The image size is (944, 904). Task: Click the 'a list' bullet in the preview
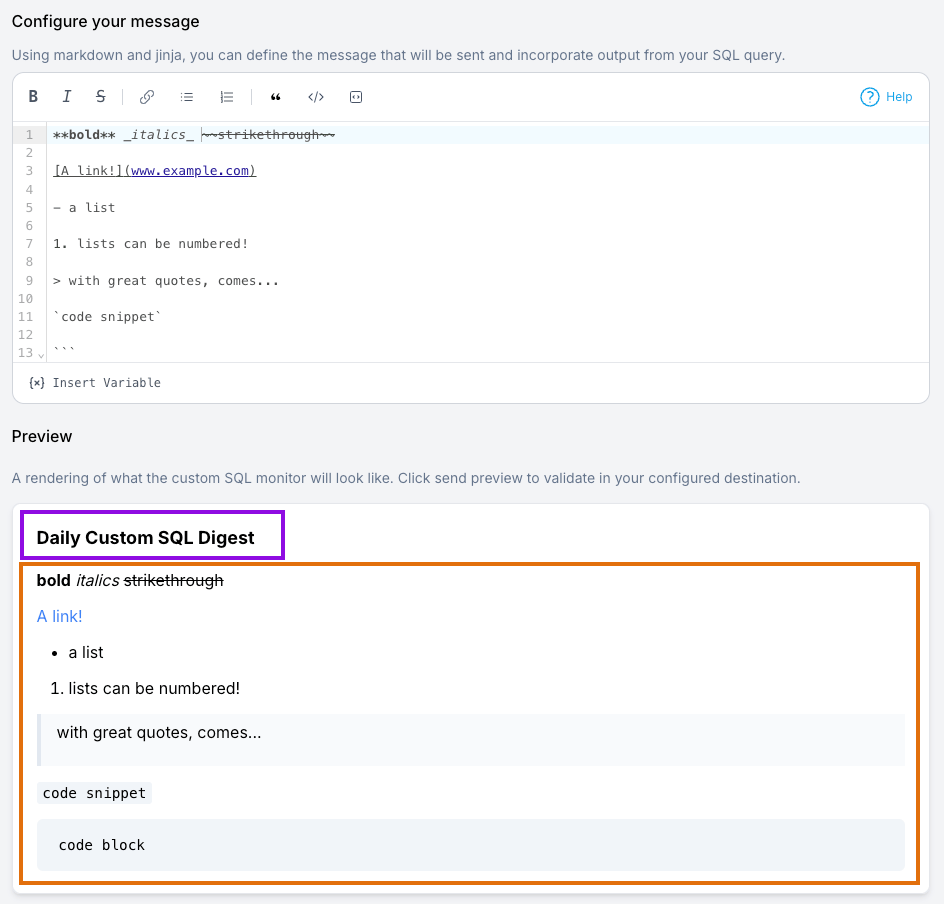point(85,652)
